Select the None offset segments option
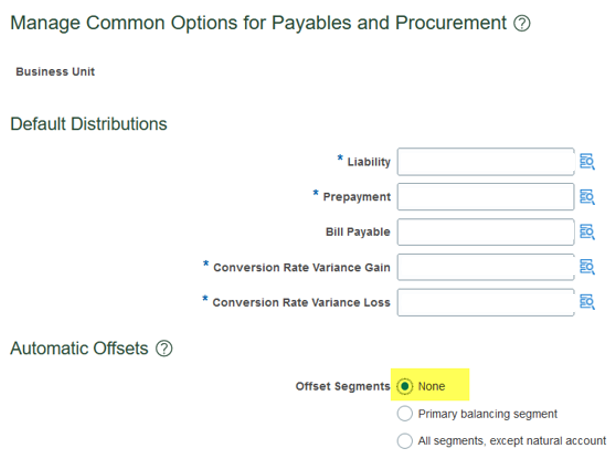Screen dimensions: 613x459 coord(405,386)
